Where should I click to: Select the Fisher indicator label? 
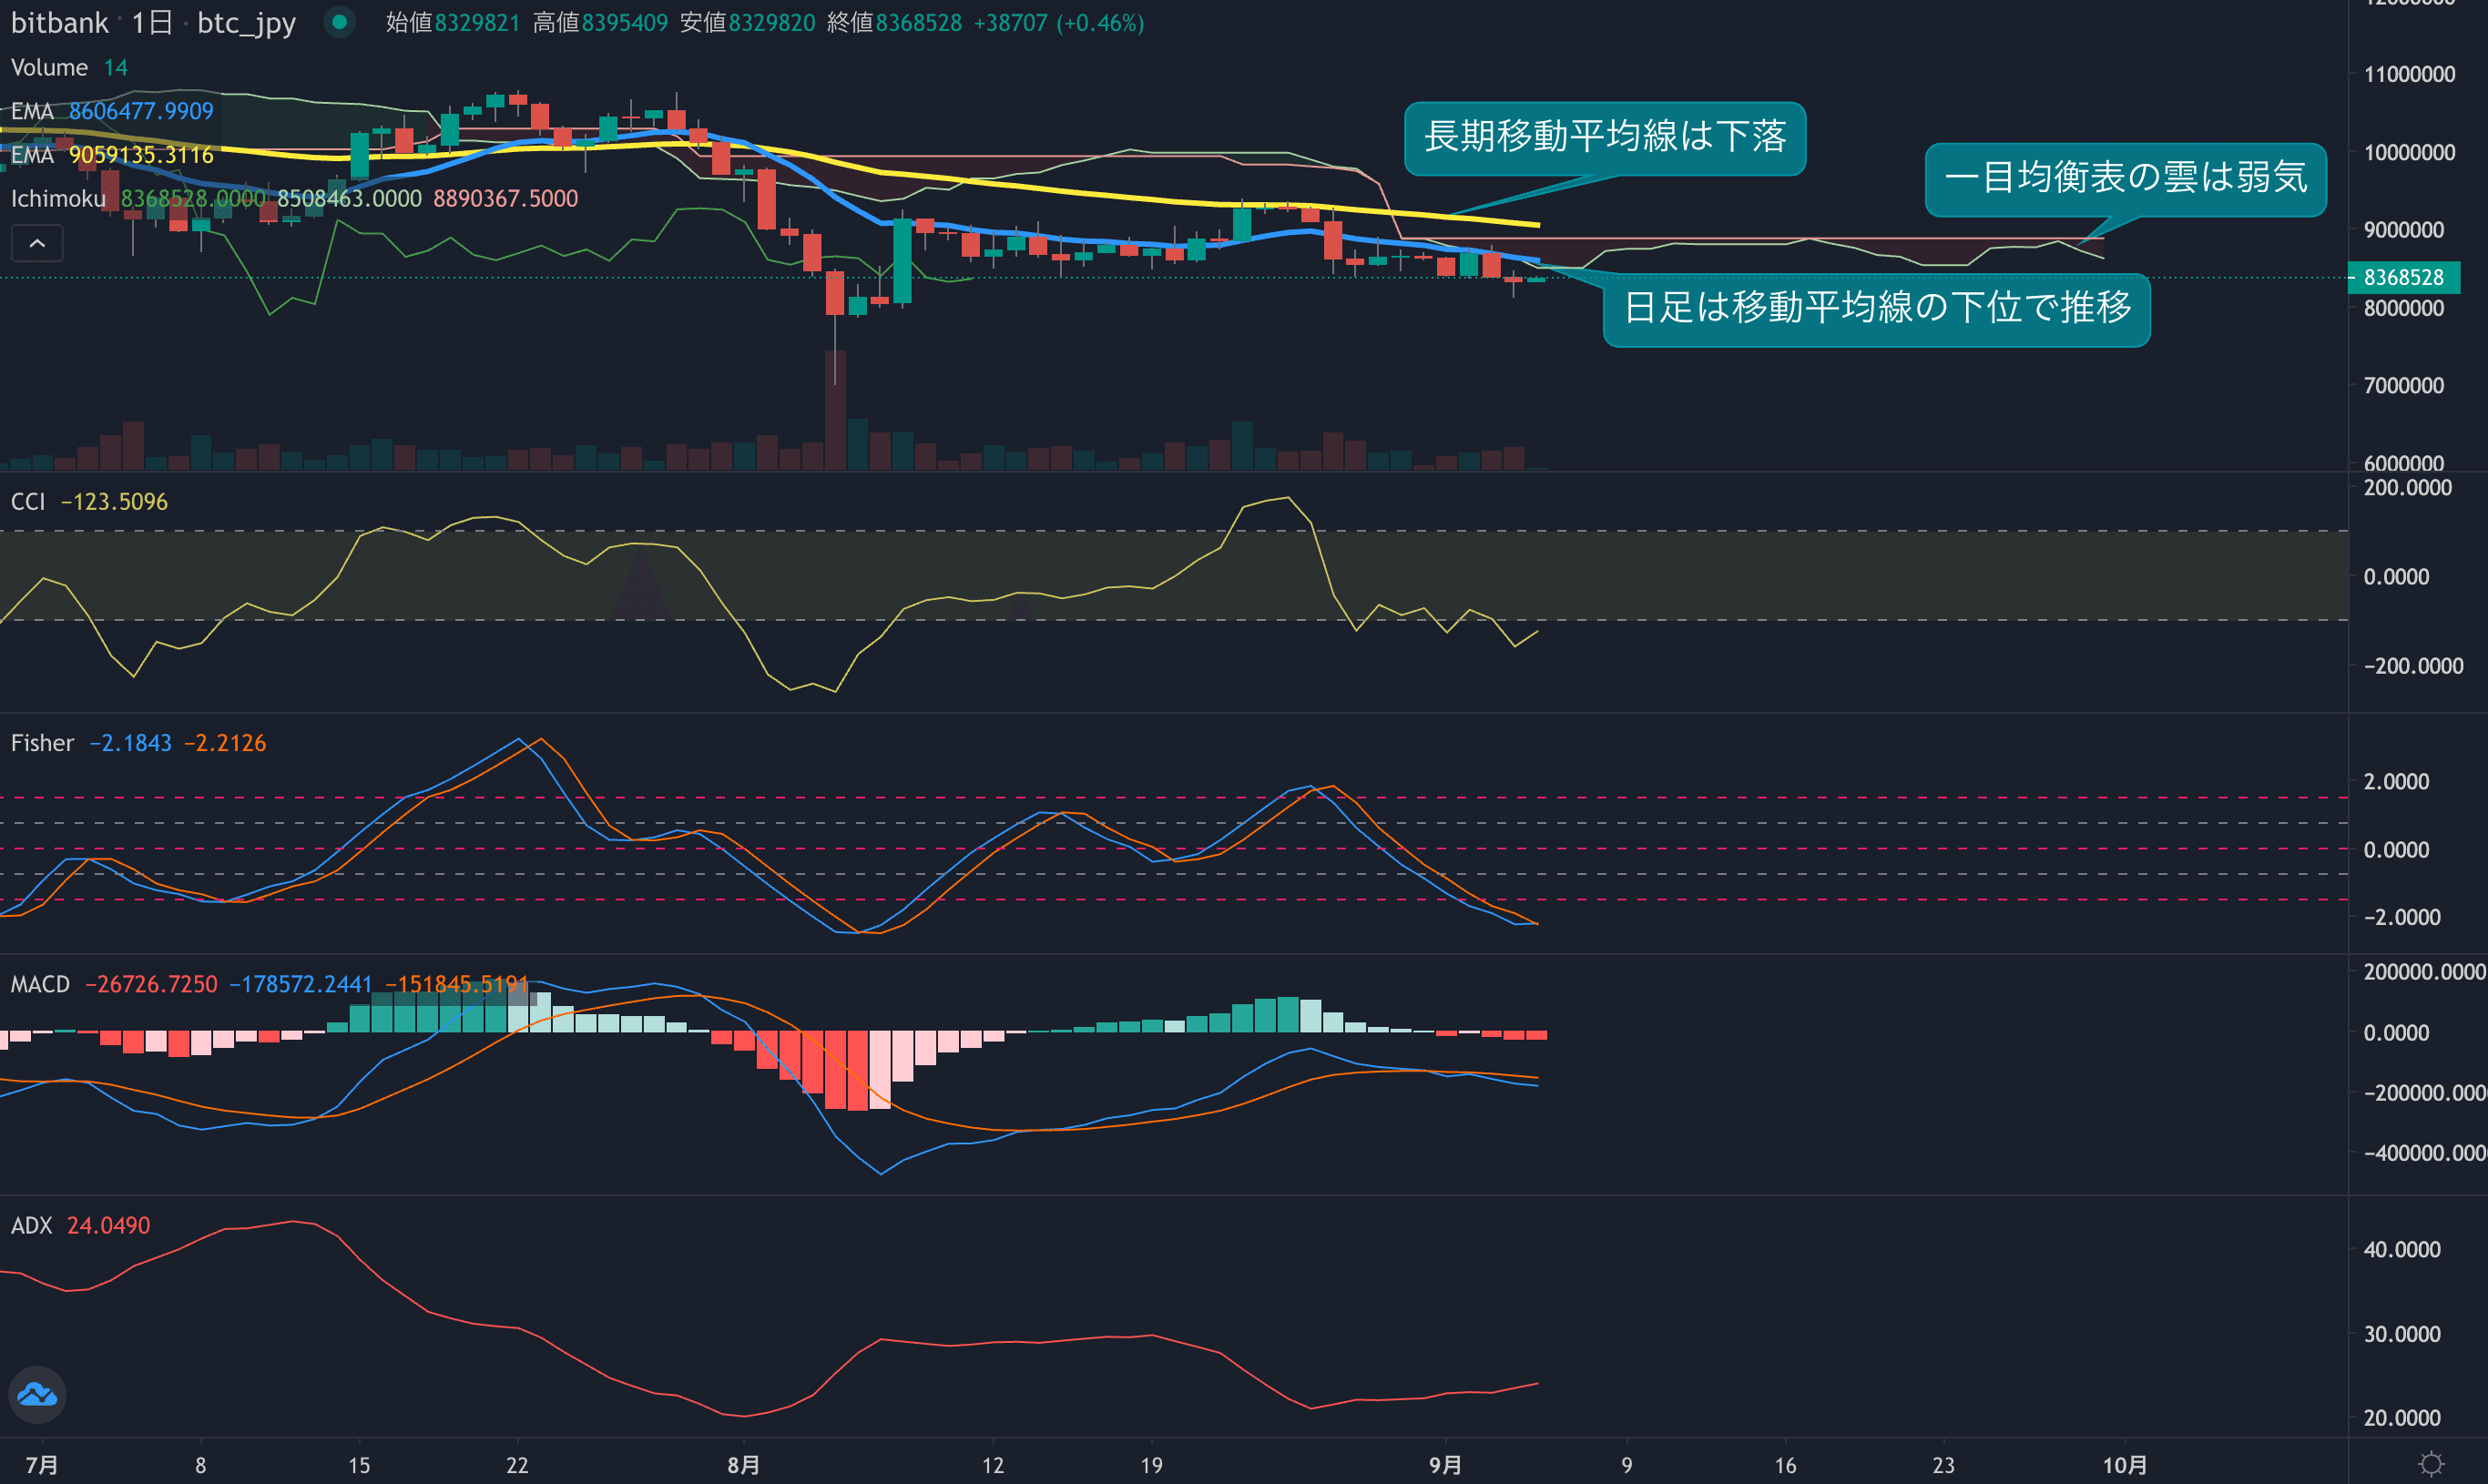click(42, 743)
